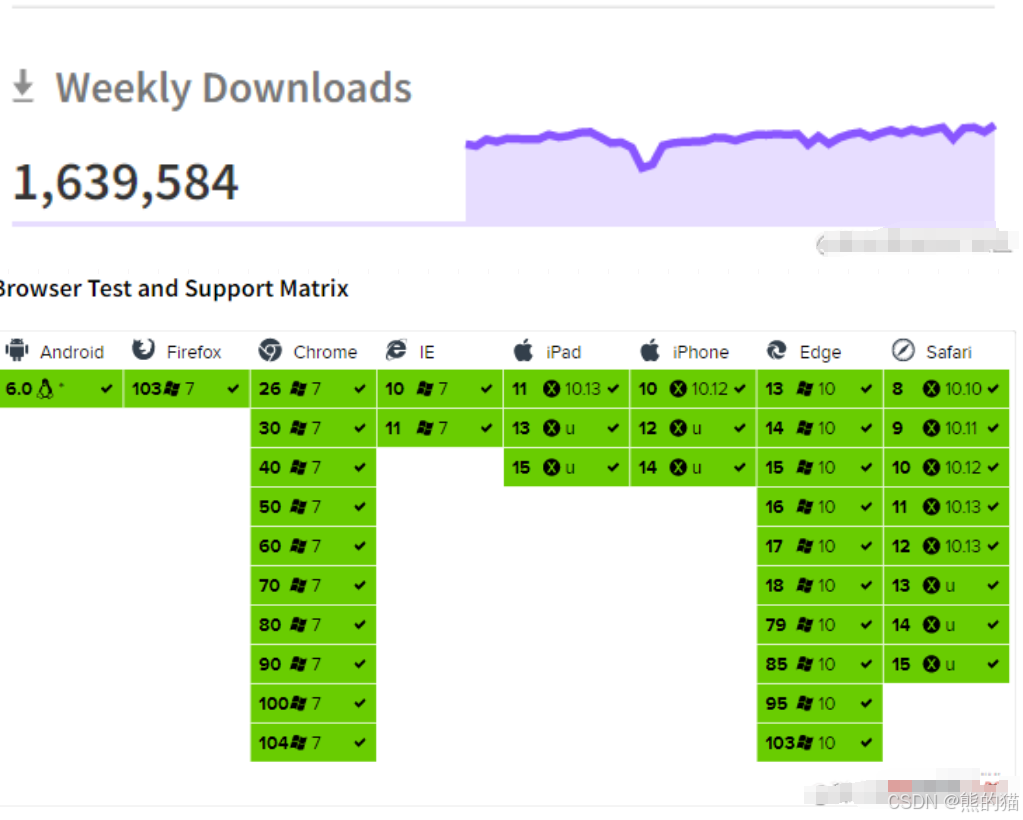Viewport: 1023px width, 820px height.
Task: Click the iPad Apple logo icon
Action: tap(523, 350)
